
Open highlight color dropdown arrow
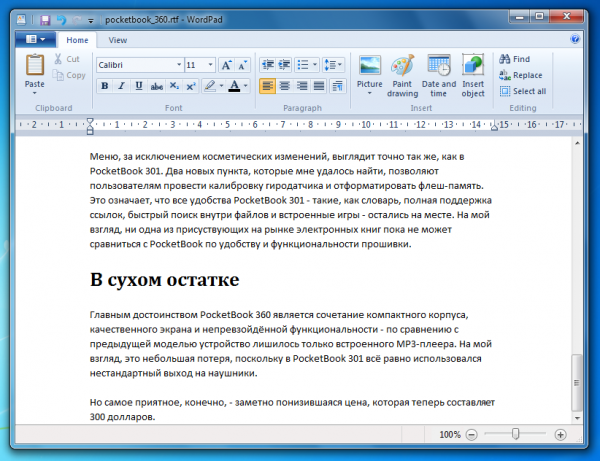(x=221, y=86)
